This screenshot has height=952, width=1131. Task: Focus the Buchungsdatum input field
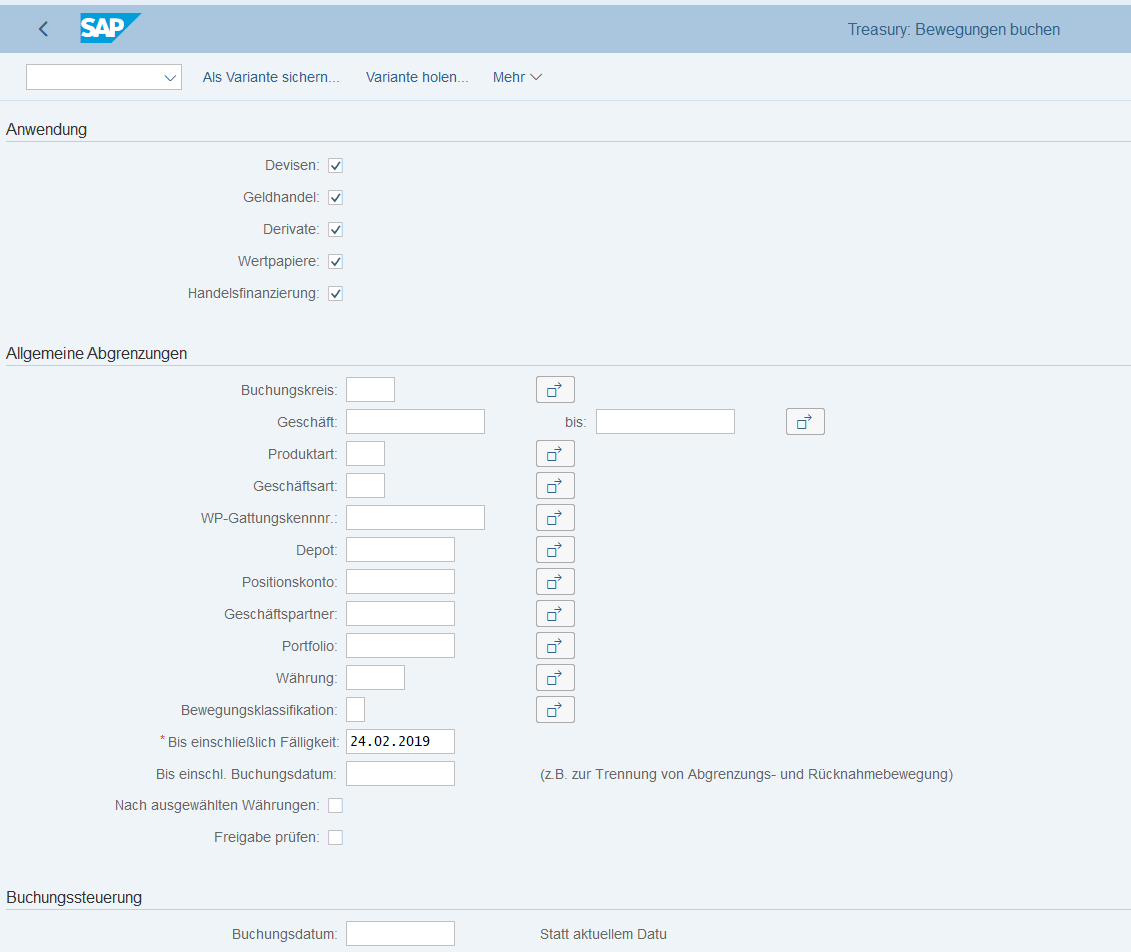(x=400, y=934)
